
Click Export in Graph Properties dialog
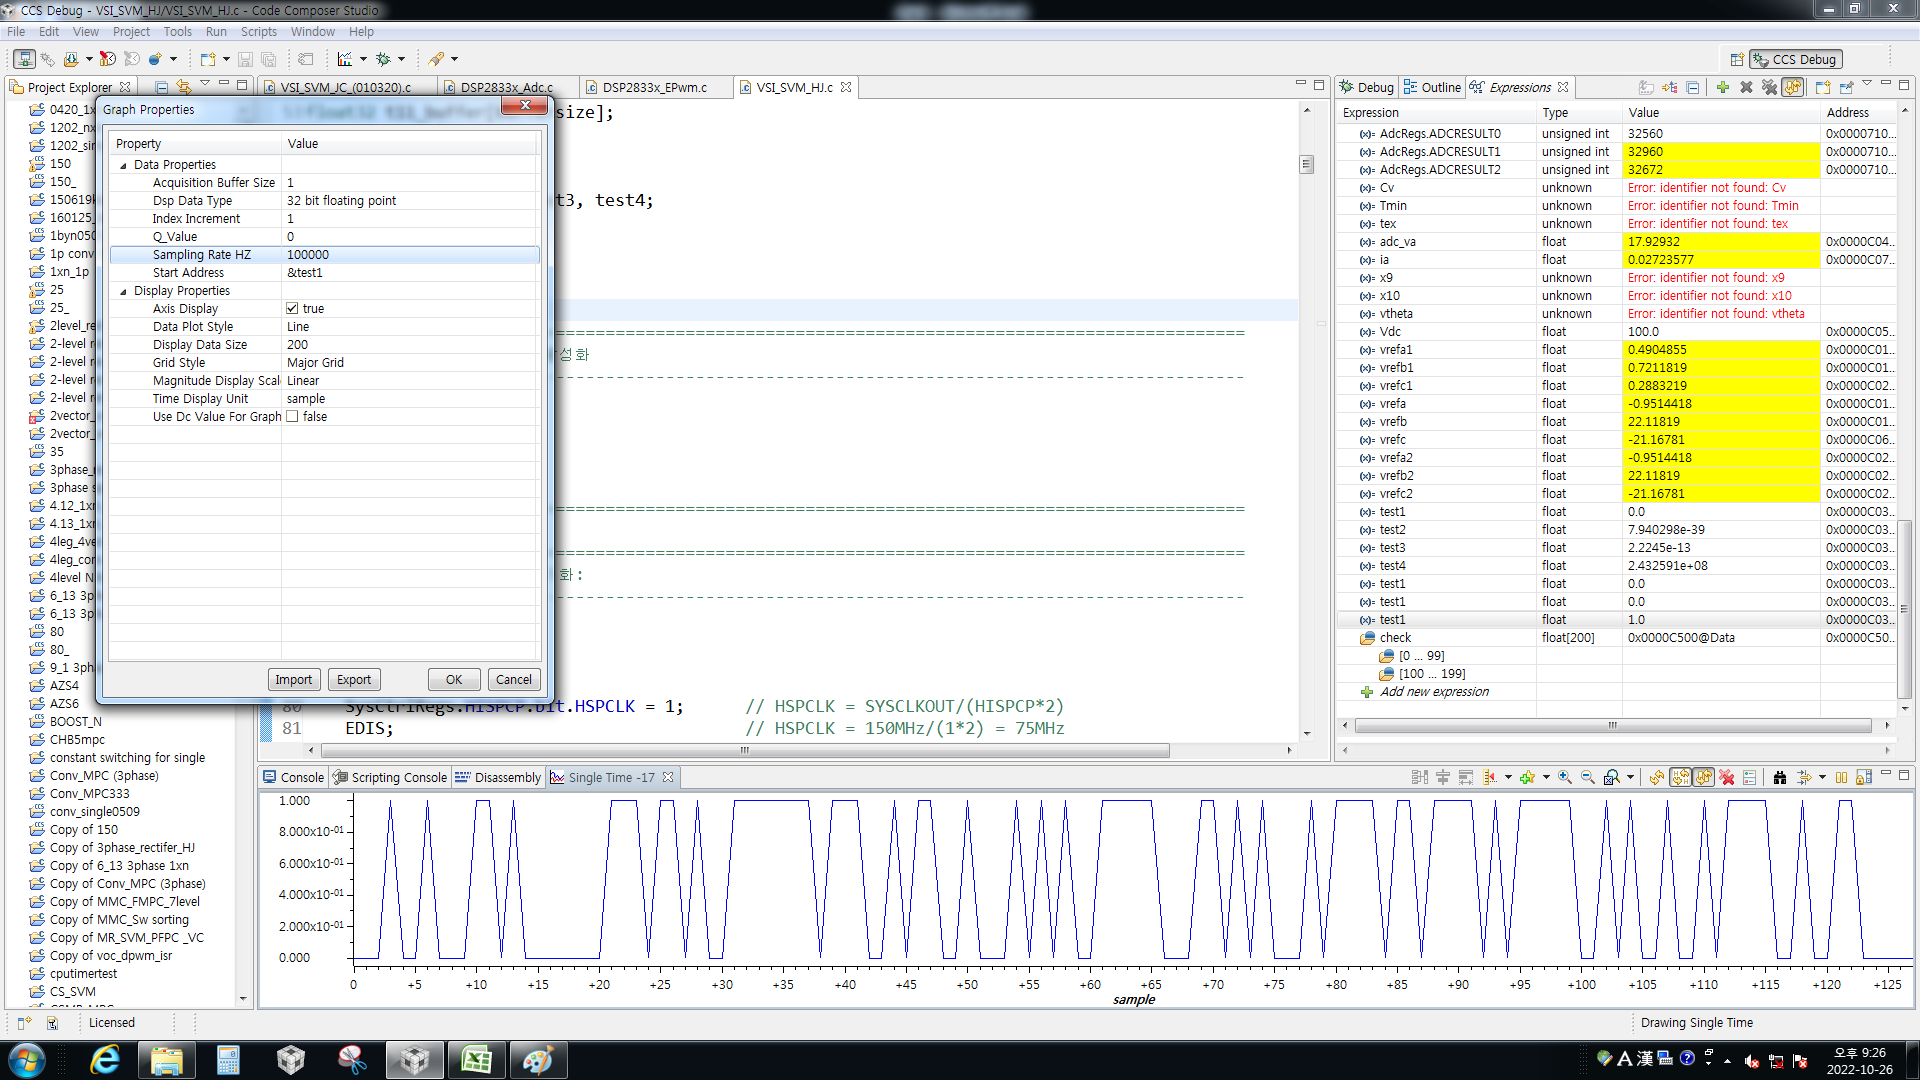point(354,680)
